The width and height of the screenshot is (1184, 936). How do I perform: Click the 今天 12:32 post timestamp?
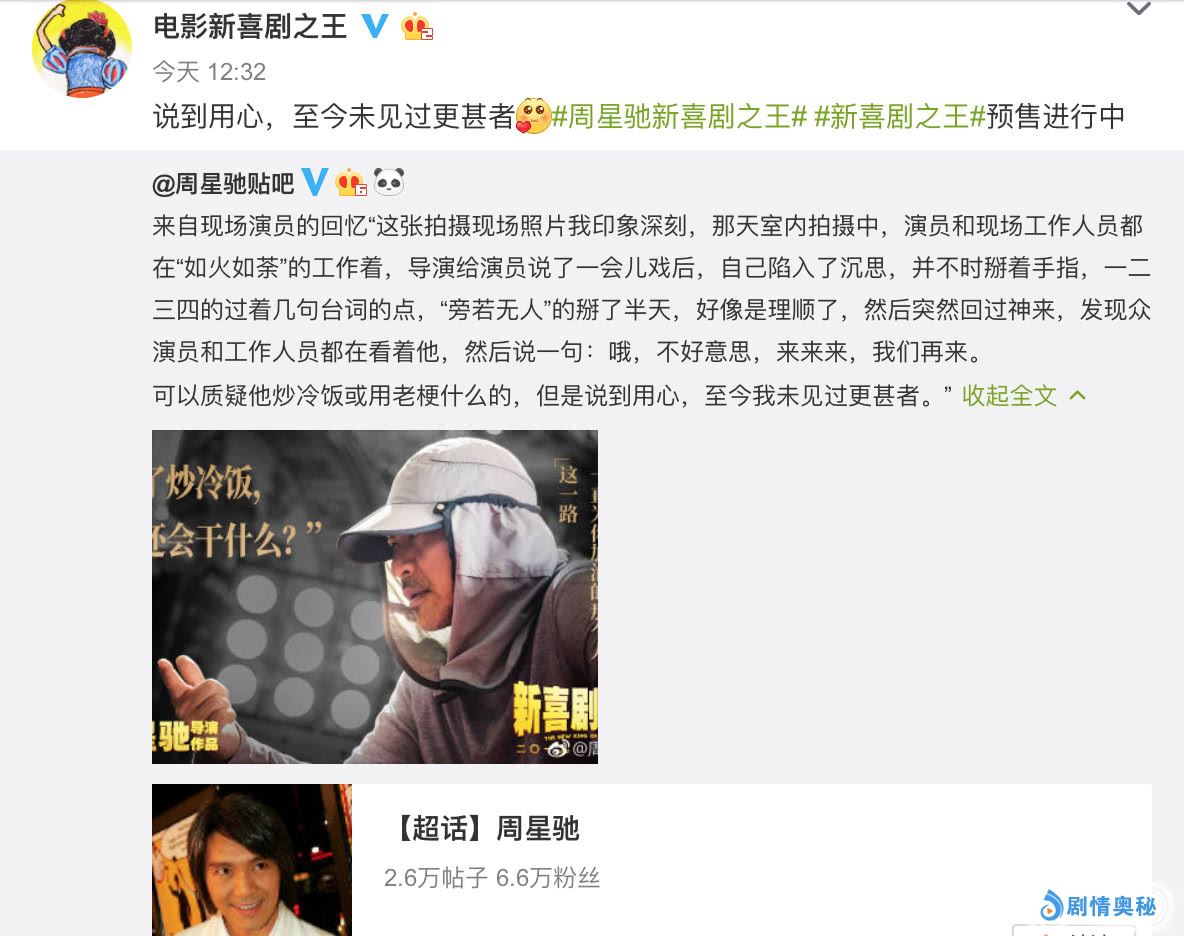click(x=209, y=72)
